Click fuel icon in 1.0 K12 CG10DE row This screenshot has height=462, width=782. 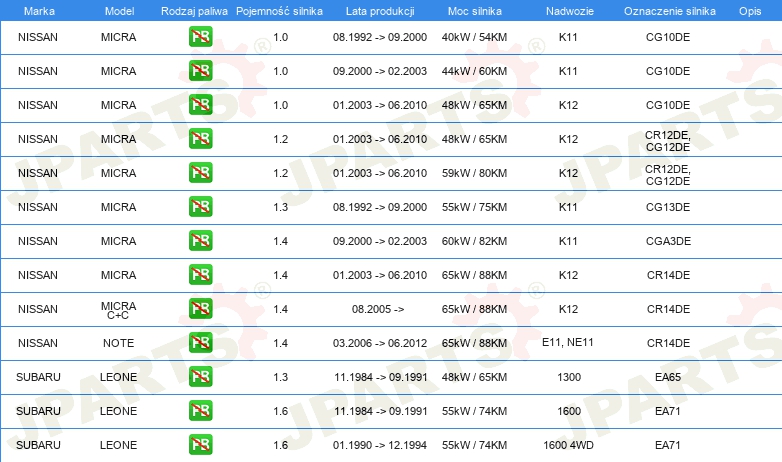pyautogui.click(x=200, y=105)
